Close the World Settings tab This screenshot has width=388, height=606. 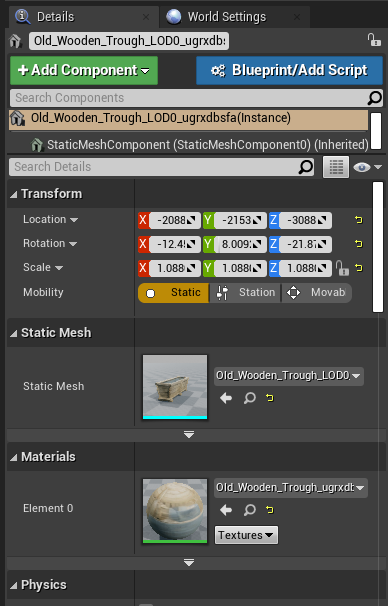(x=296, y=17)
